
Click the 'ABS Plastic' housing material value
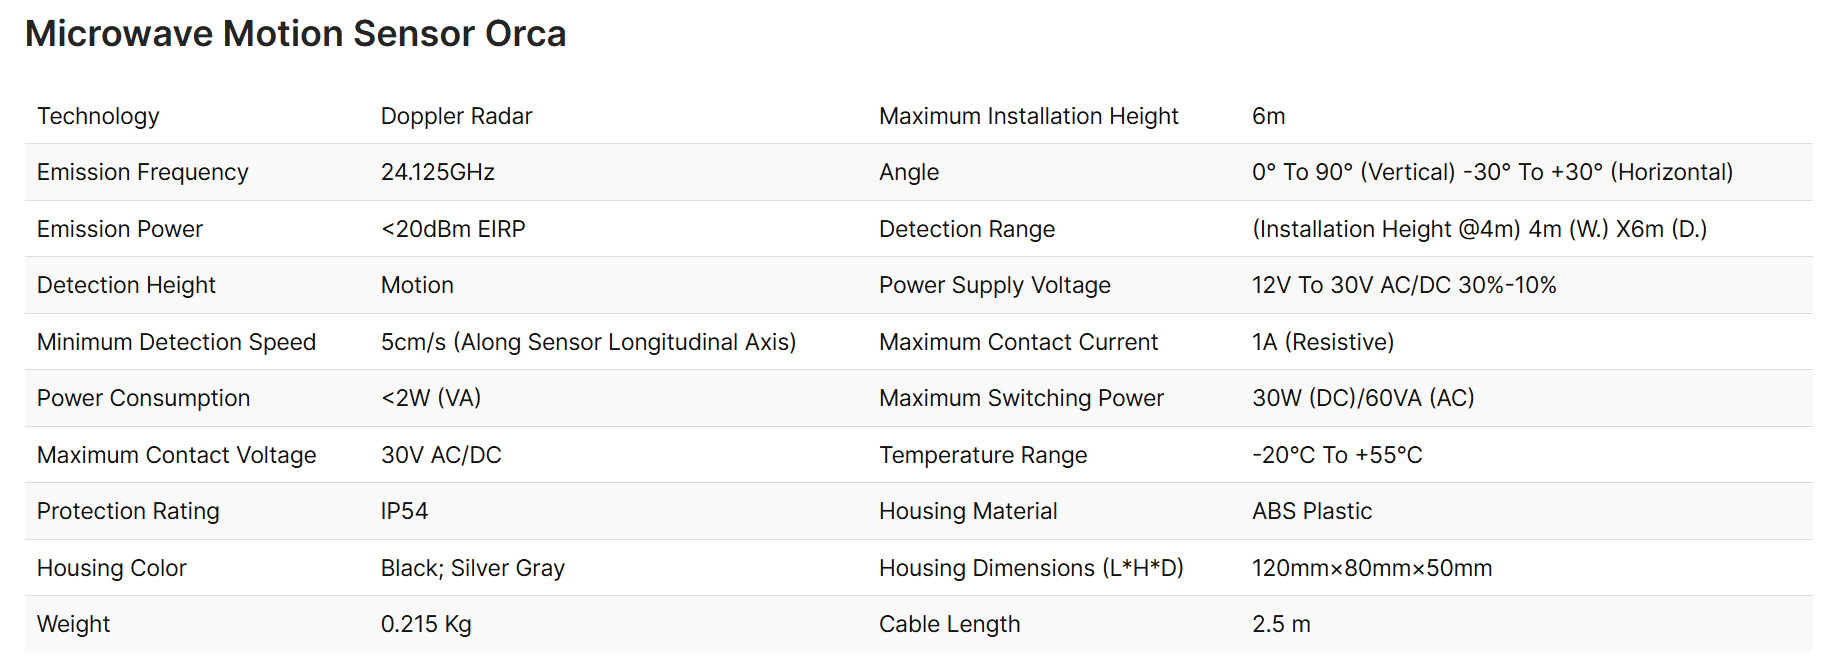pos(1311,511)
